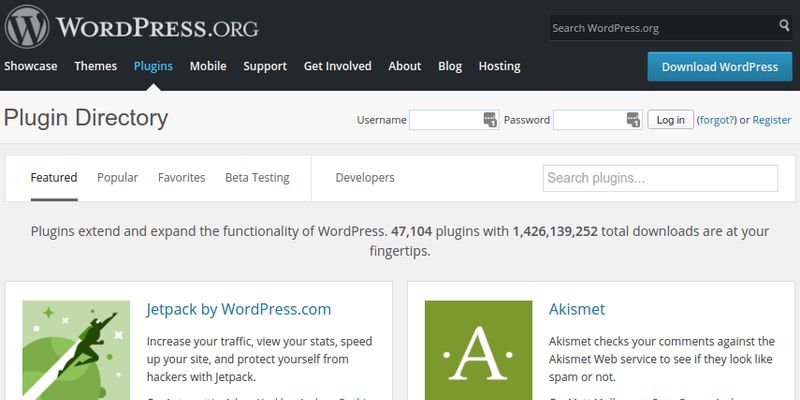Select the Plugins menu item
The image size is (800, 400).
coord(153,66)
